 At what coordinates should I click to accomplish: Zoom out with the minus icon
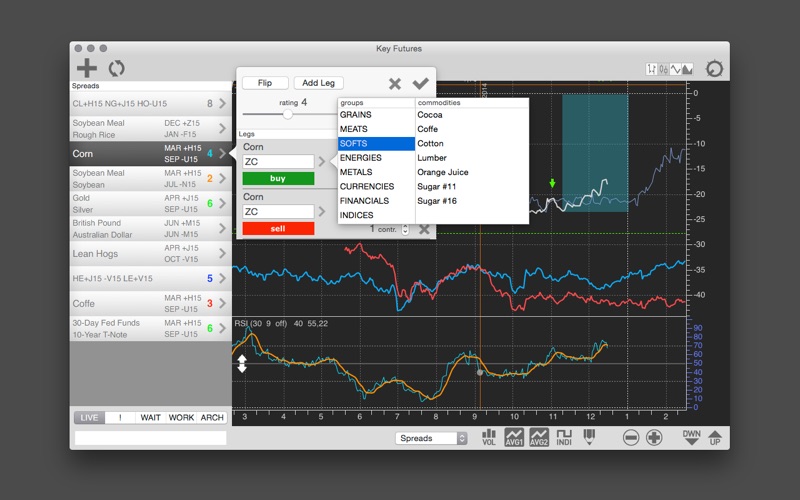tap(631, 437)
